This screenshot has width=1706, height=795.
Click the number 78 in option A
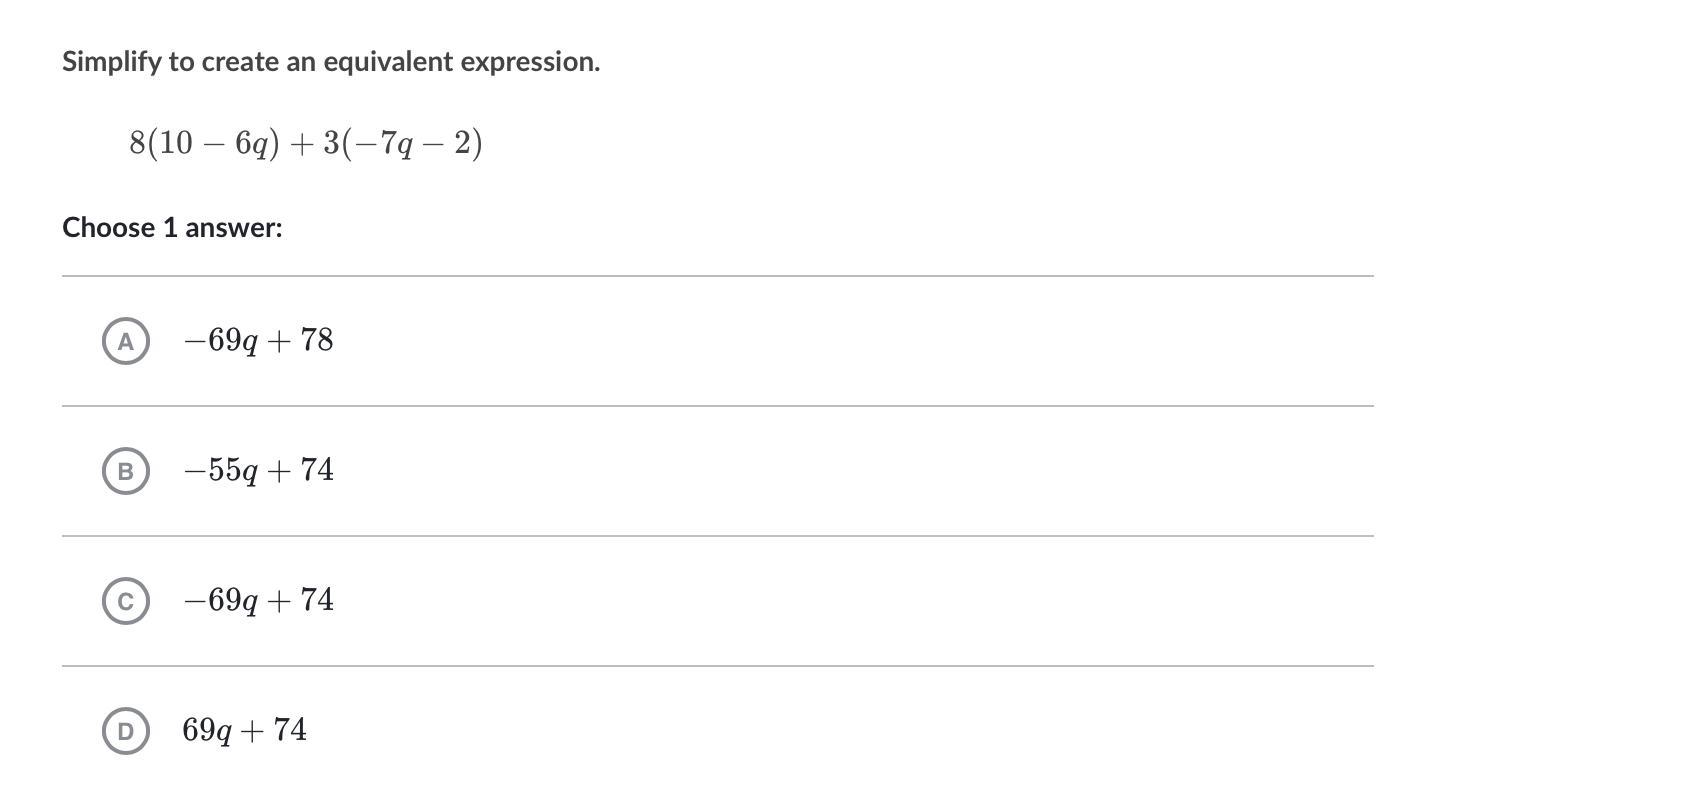pyautogui.click(x=316, y=340)
